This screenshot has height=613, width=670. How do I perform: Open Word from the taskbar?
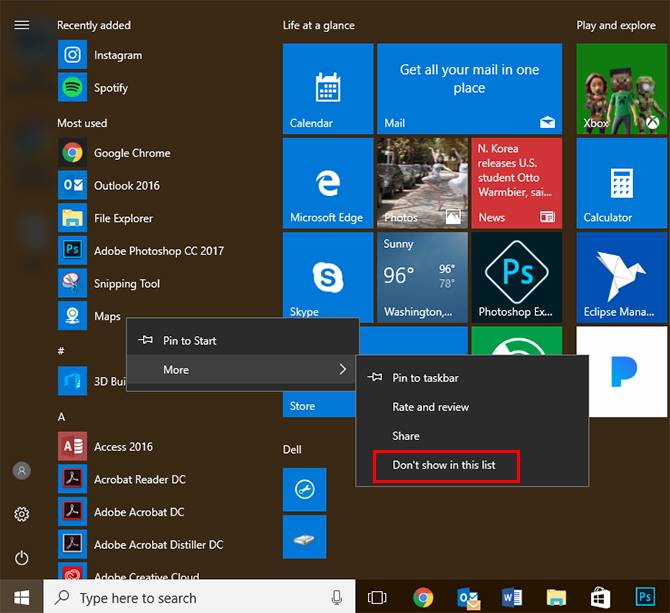click(512, 597)
